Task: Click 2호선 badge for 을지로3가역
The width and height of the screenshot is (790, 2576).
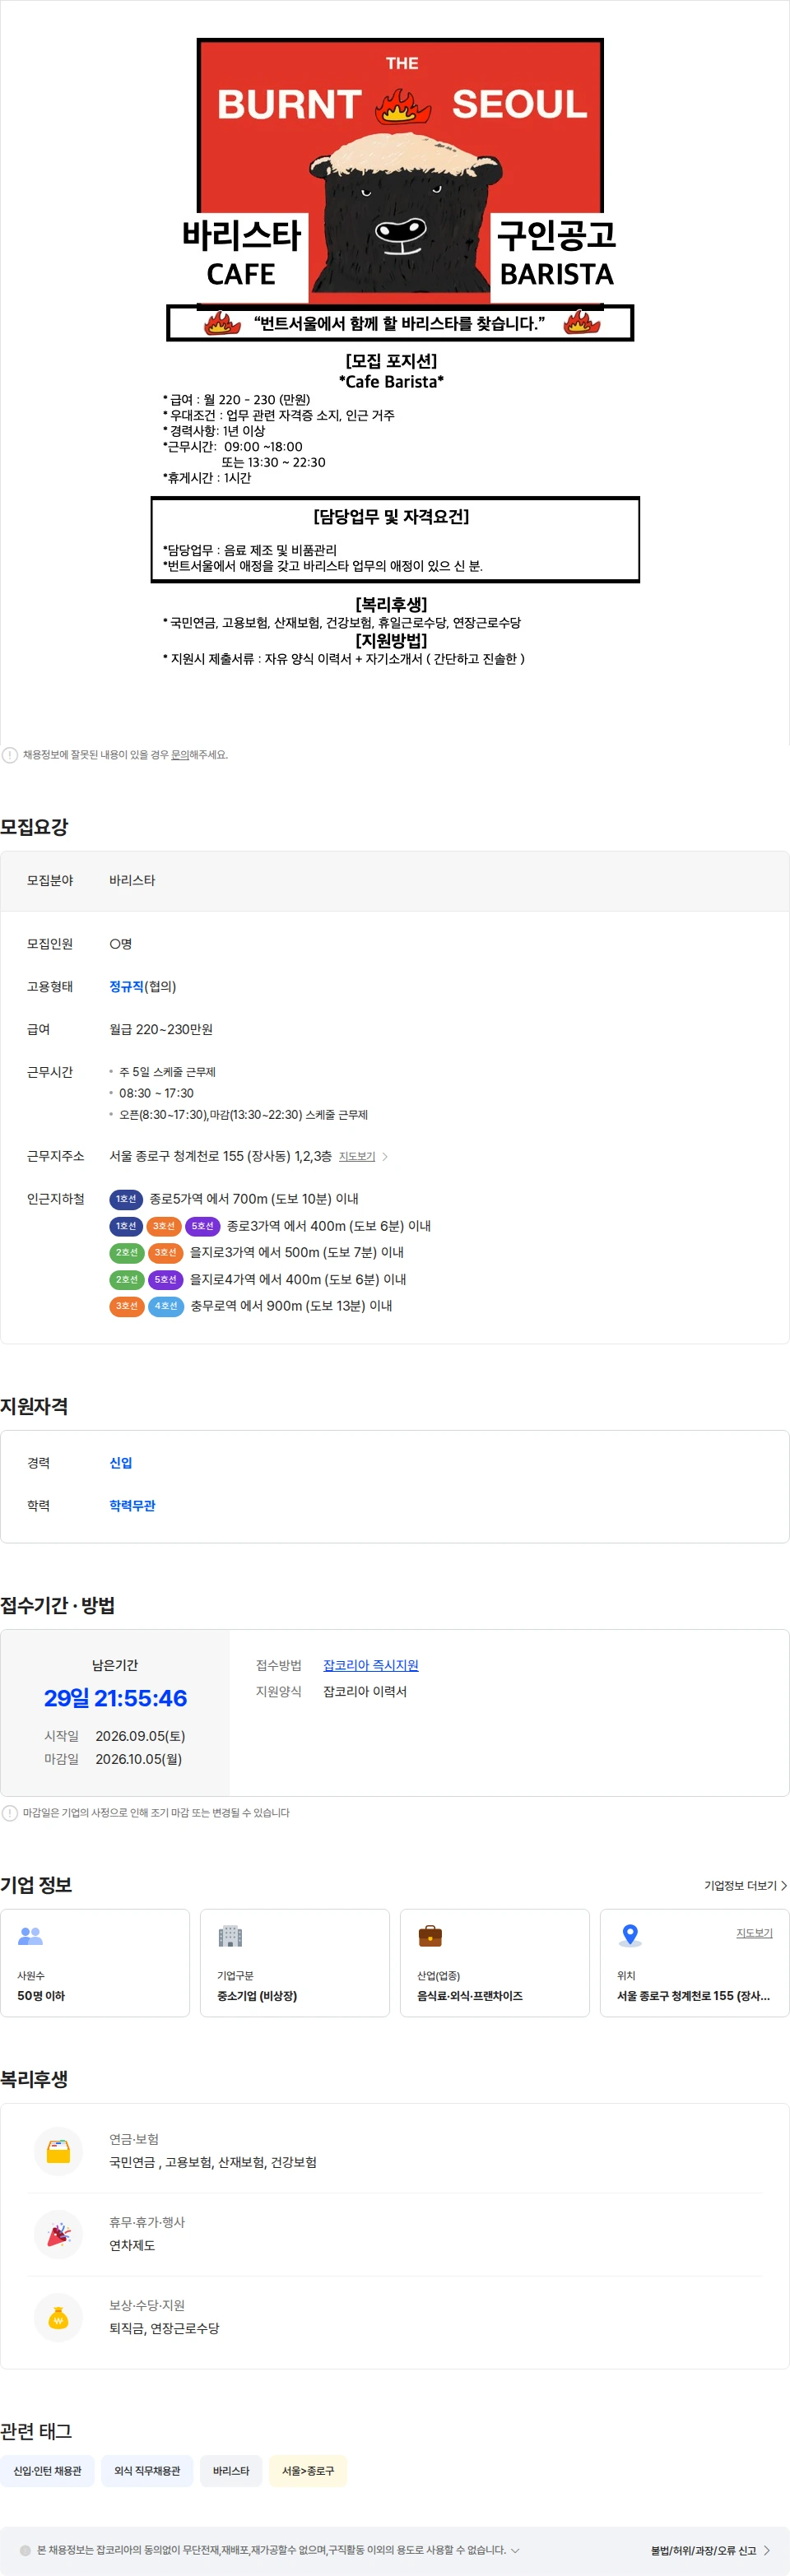Action: (126, 1252)
